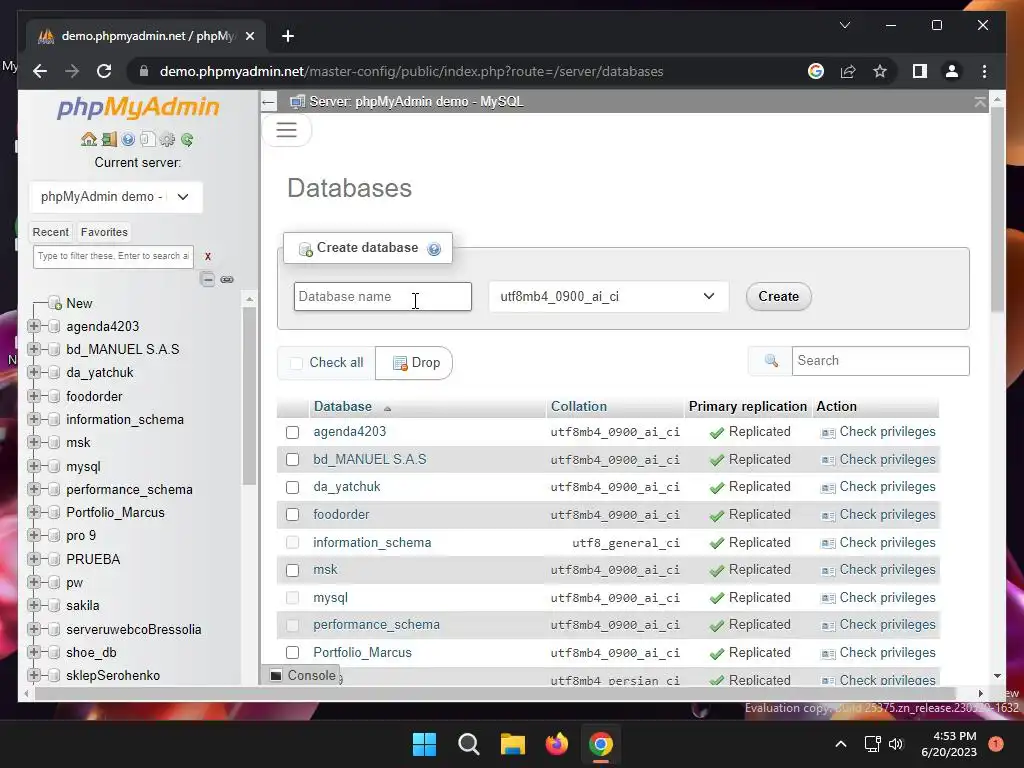The image size is (1024, 768).
Task: Clear the navigation filter red X
Action: coord(208,257)
